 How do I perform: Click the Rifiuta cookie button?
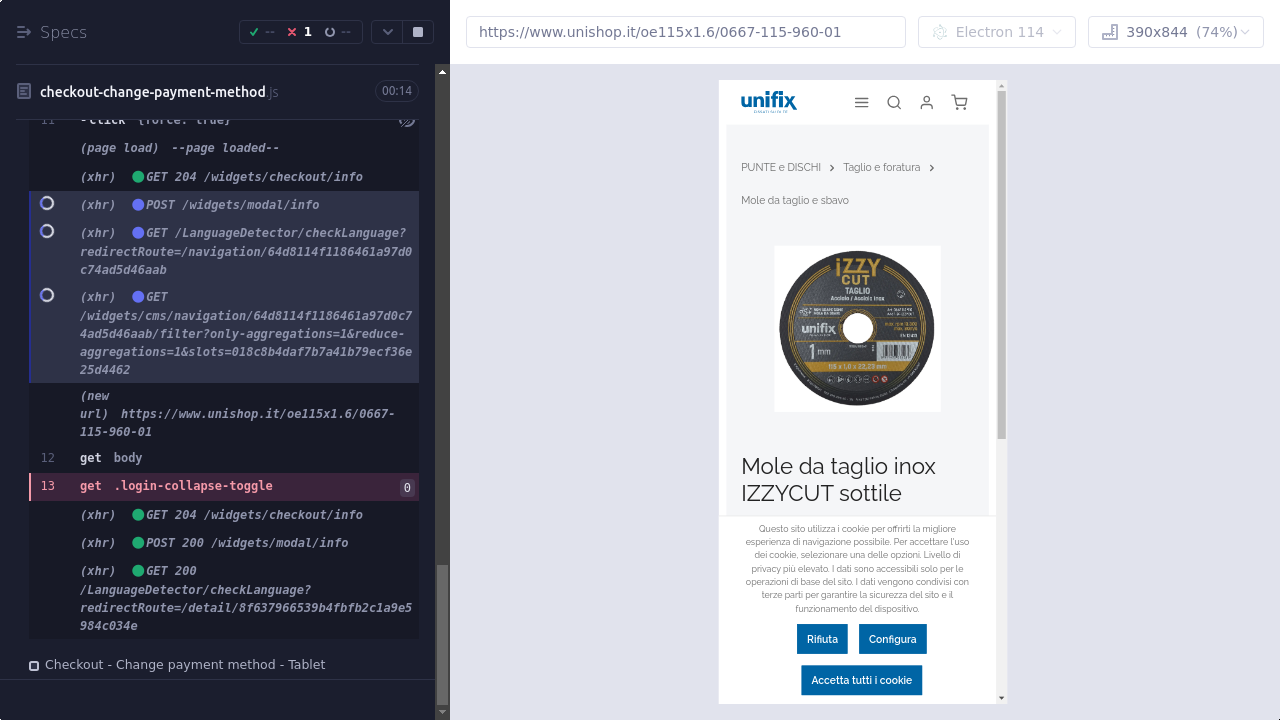pyautogui.click(x=822, y=639)
